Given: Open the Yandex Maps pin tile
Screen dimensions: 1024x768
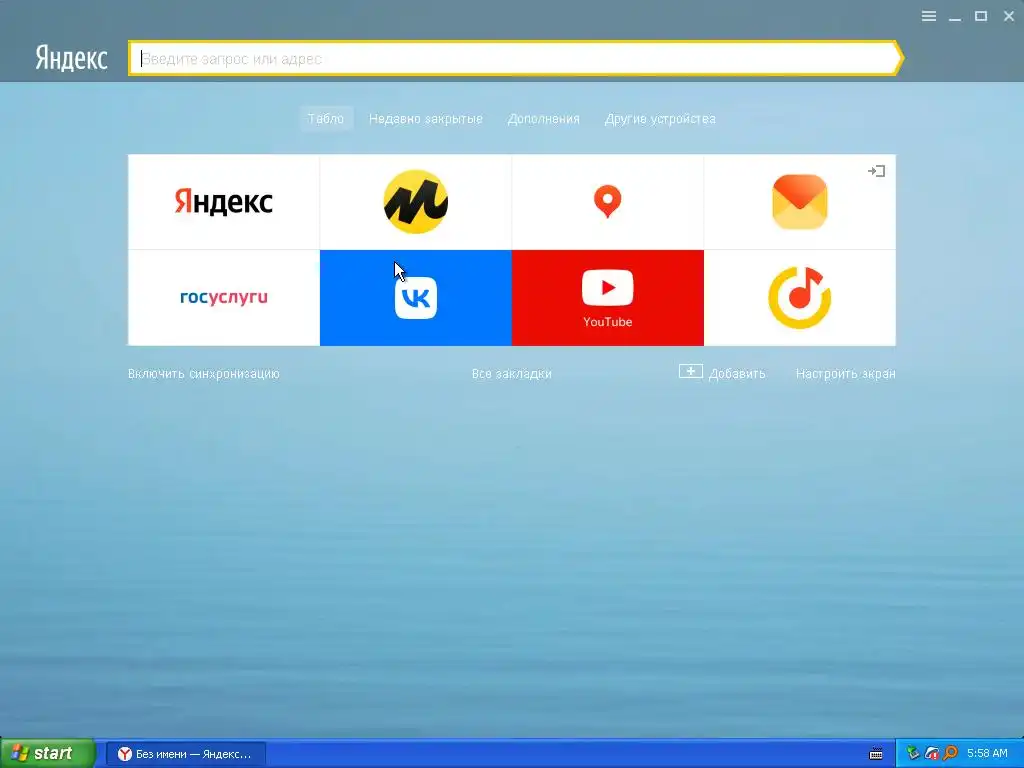Looking at the screenshot, I should pyautogui.click(x=607, y=202).
